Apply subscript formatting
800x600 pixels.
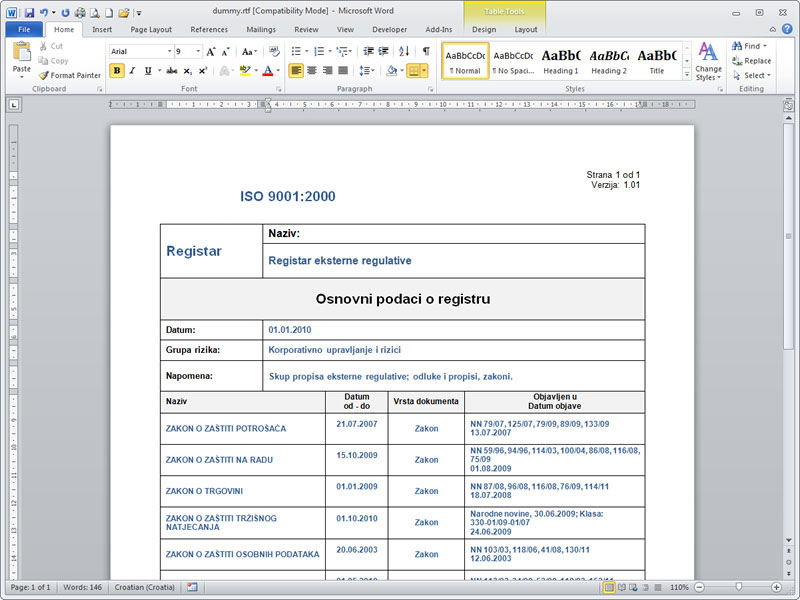[x=188, y=70]
